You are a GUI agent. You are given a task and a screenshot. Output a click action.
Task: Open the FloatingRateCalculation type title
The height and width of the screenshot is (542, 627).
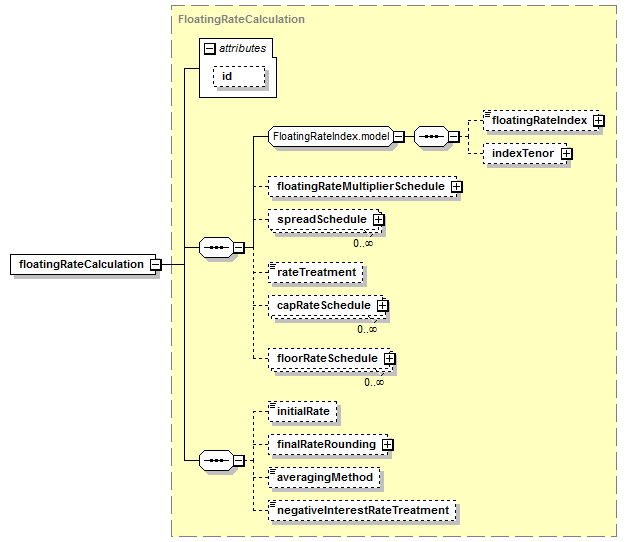click(x=241, y=19)
